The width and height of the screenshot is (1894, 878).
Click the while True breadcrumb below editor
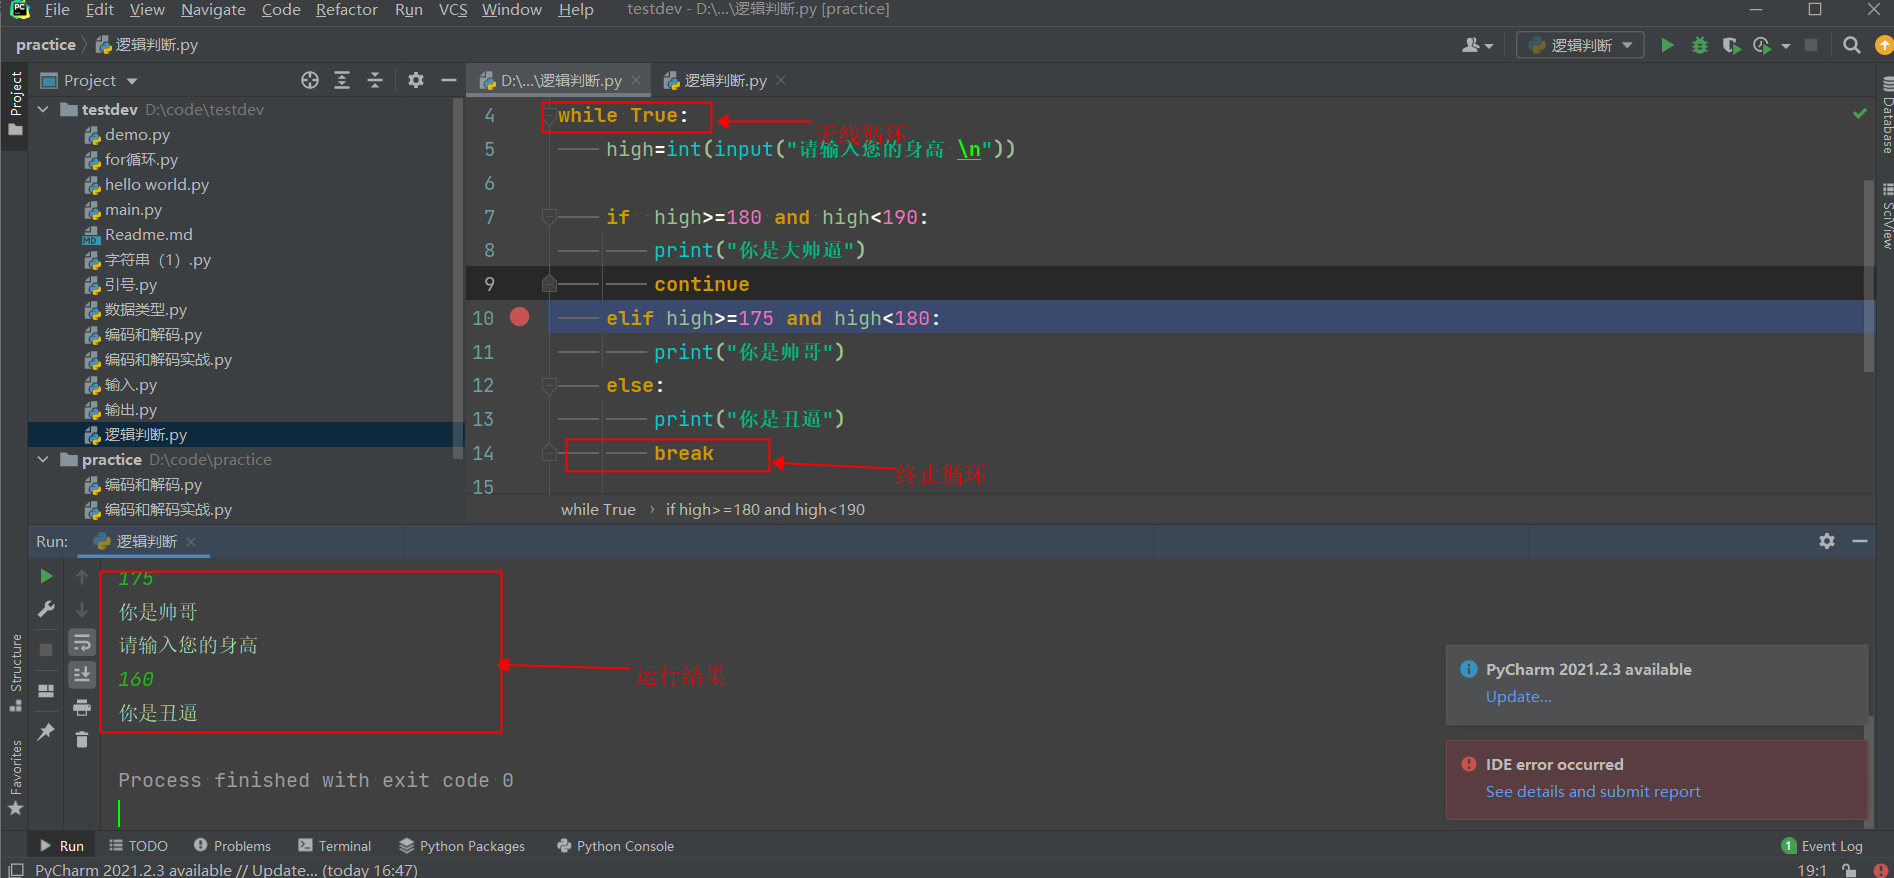click(598, 509)
